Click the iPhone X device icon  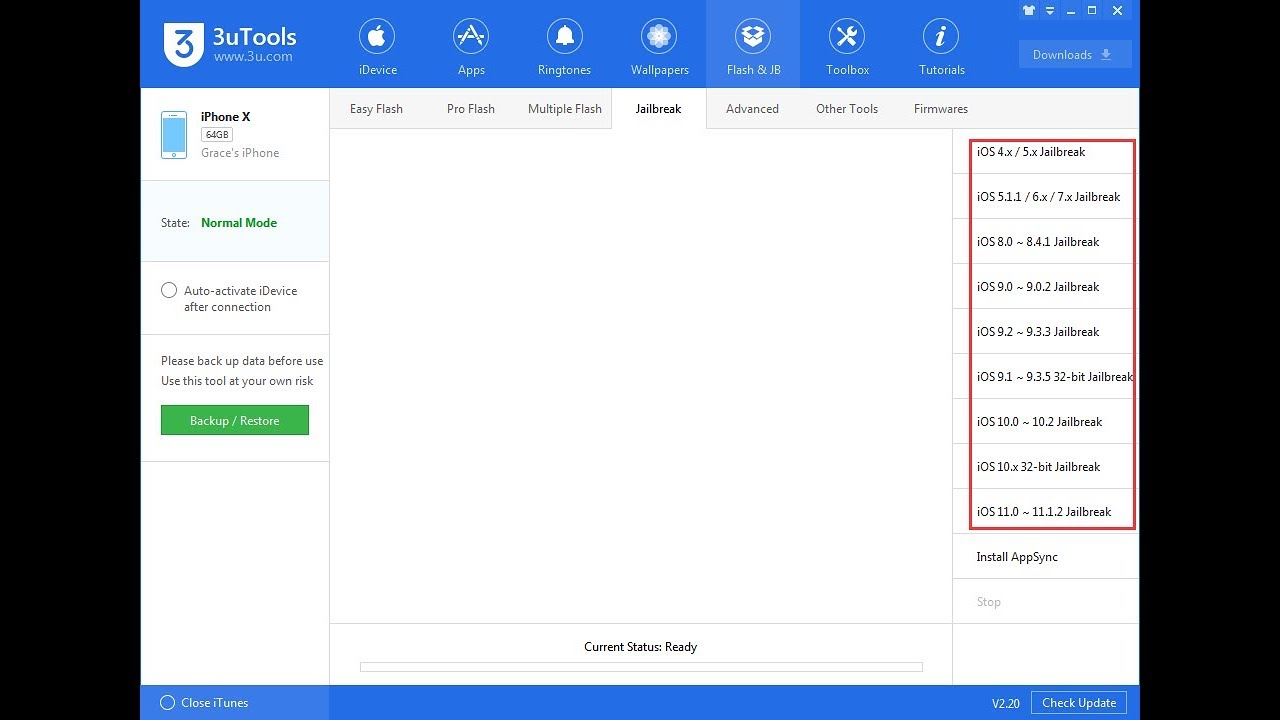(174, 135)
